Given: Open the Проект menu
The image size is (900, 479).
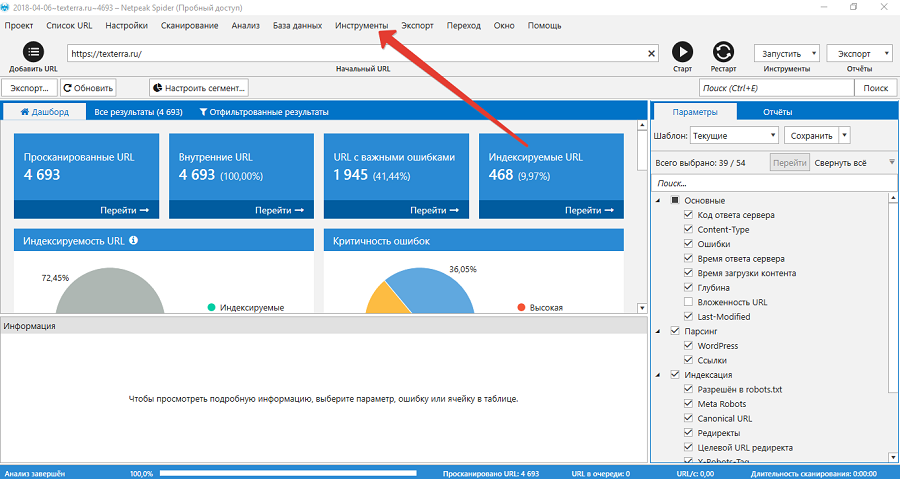Looking at the screenshot, I should 19,26.
